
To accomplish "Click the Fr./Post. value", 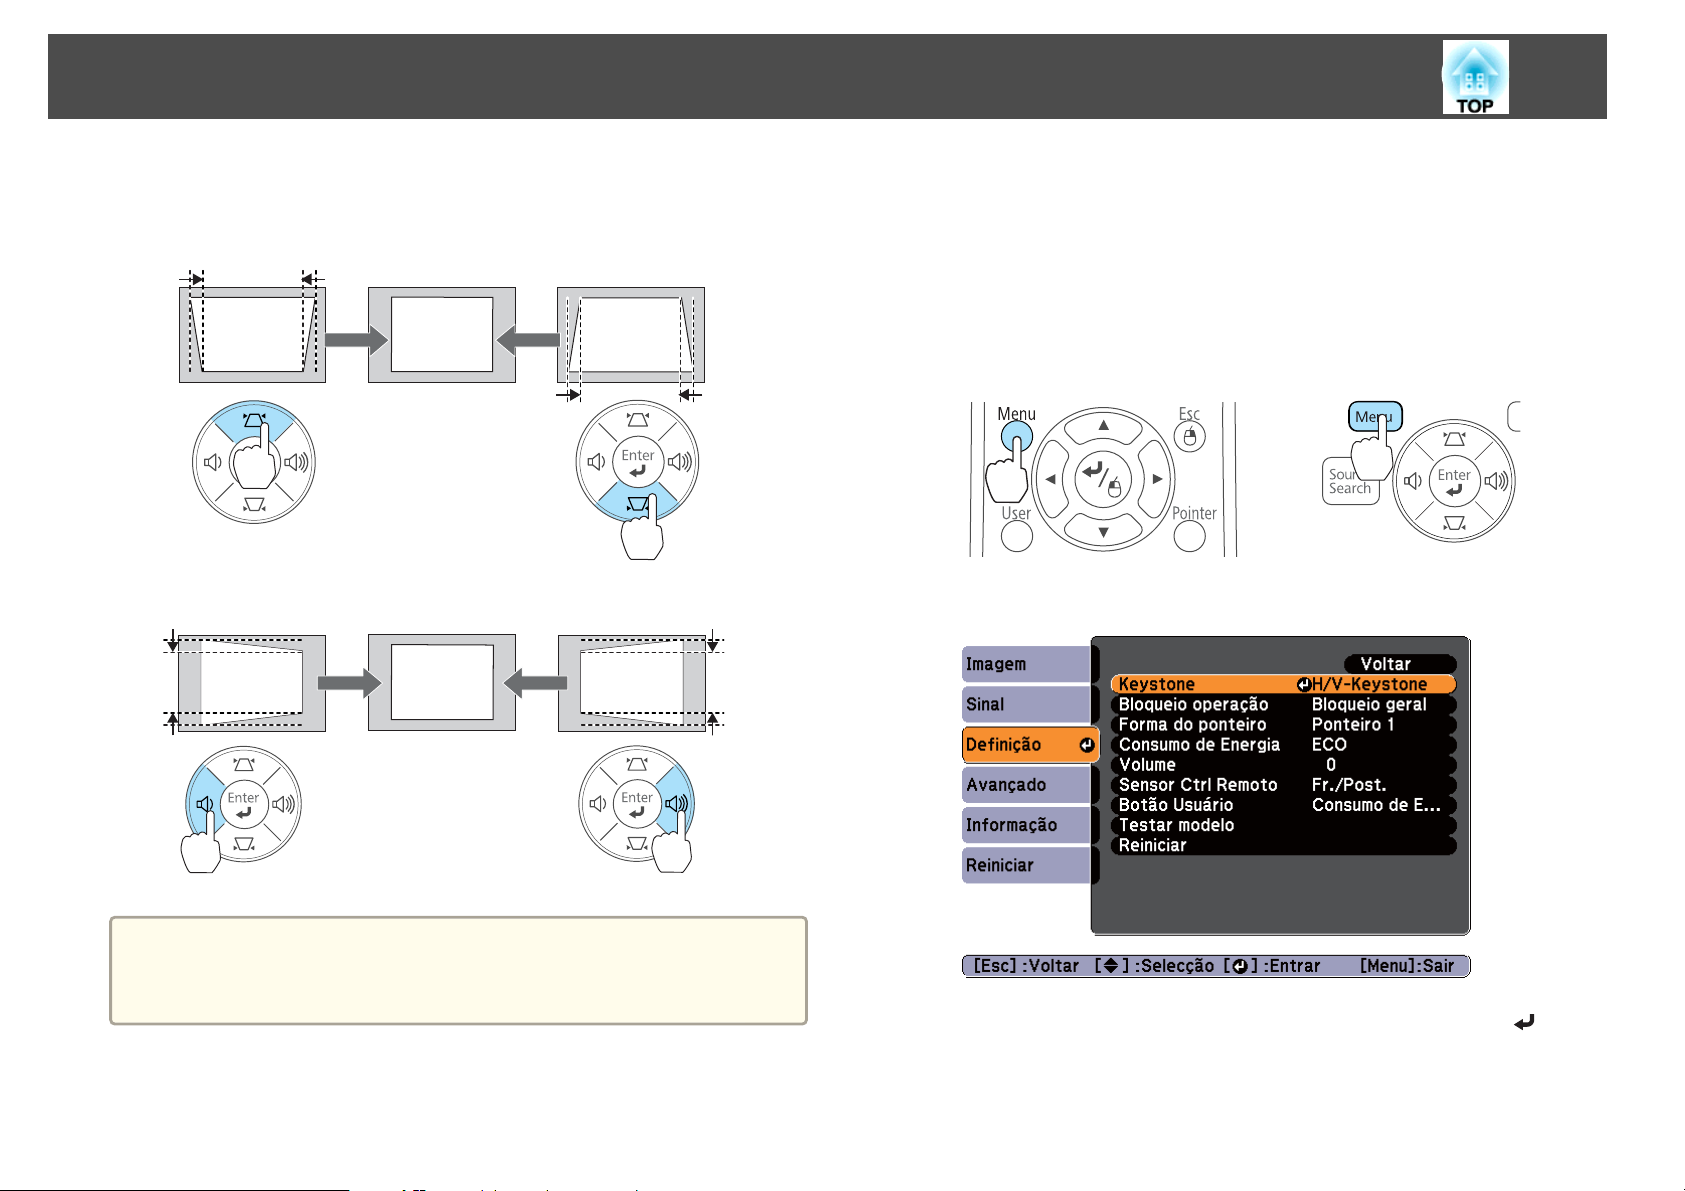I will coord(1349,785).
